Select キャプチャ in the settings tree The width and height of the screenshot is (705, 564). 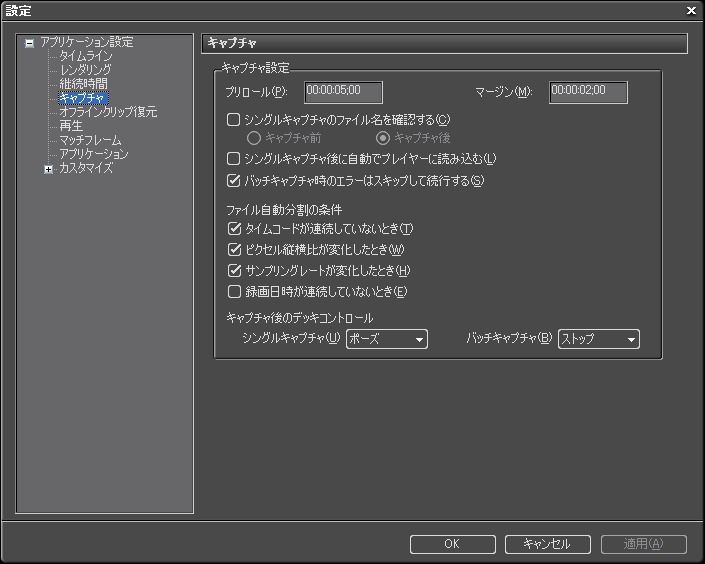[83, 98]
